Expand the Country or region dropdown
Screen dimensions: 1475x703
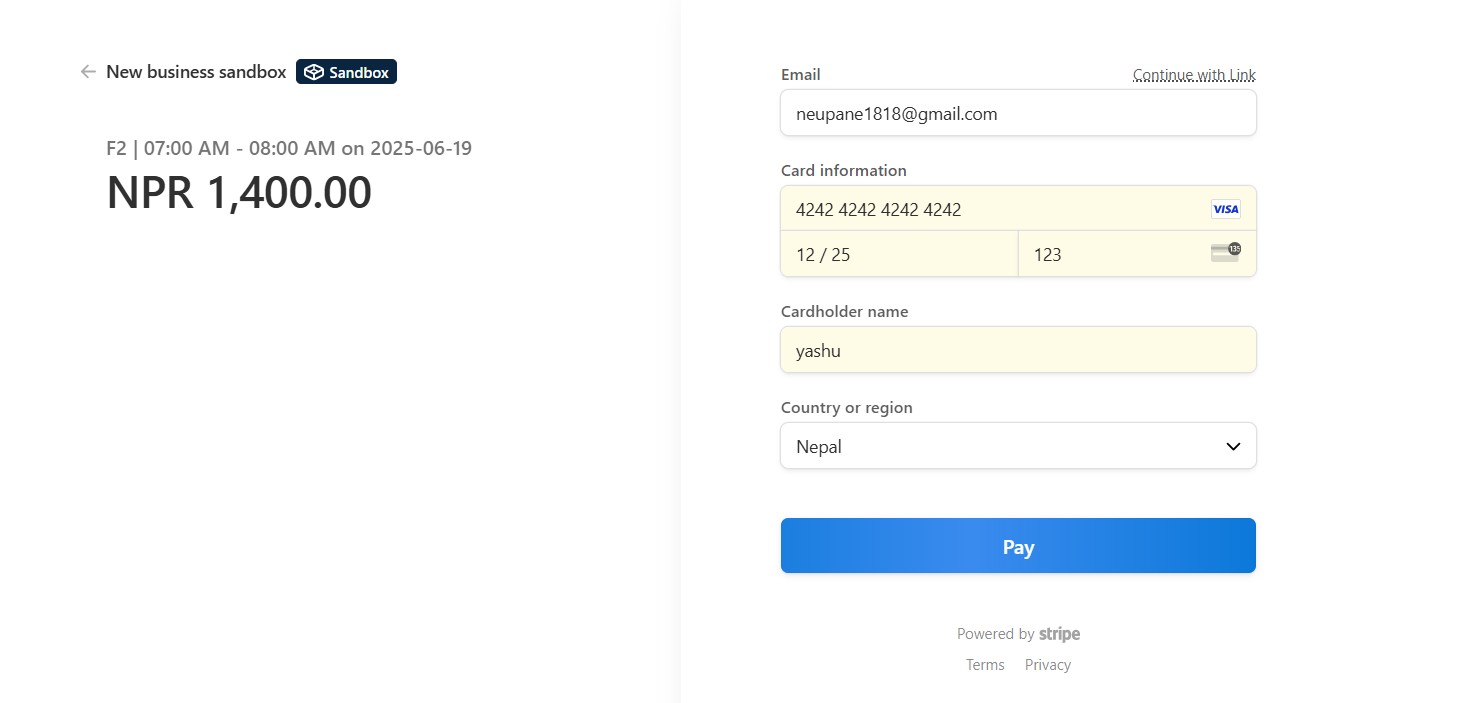coord(1018,446)
